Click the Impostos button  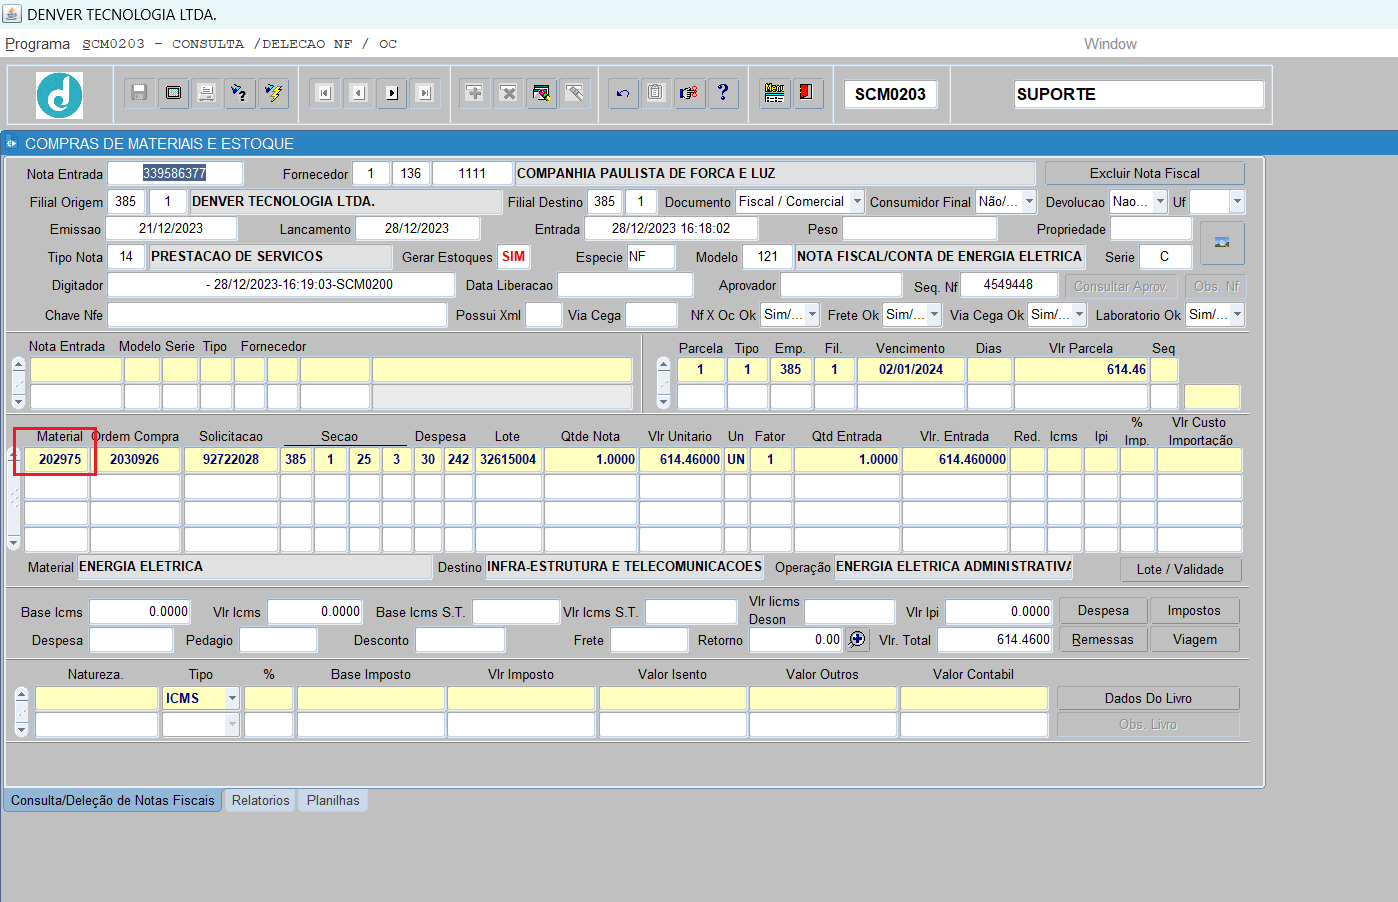point(1194,611)
